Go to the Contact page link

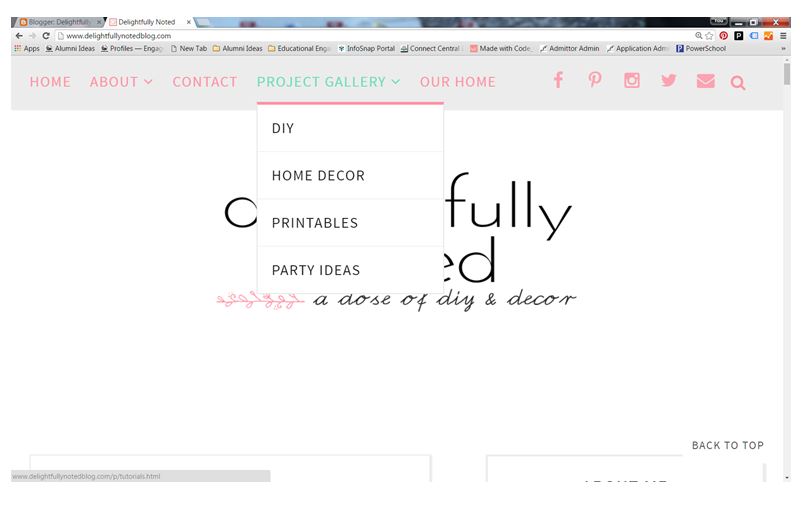[x=204, y=82]
